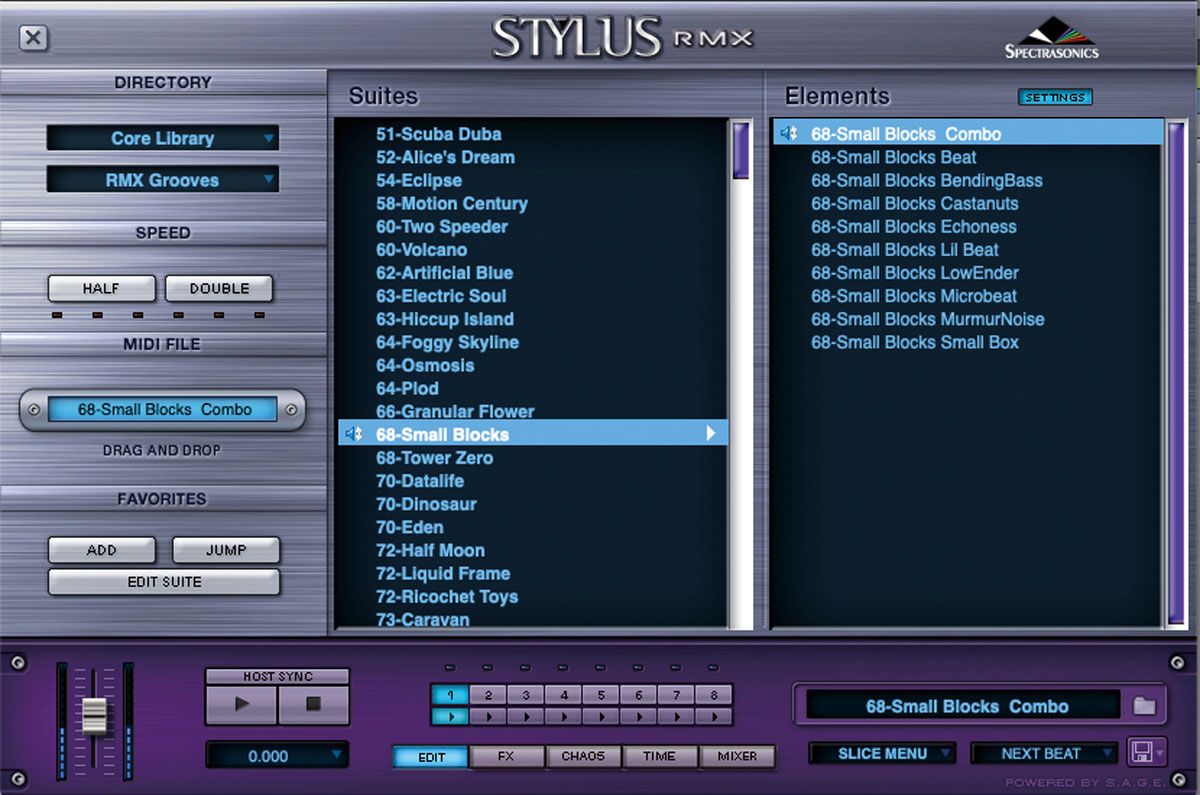Select suite 63-Electric Soul
Image resolution: width=1200 pixels, height=795 pixels.
pyautogui.click(x=440, y=296)
